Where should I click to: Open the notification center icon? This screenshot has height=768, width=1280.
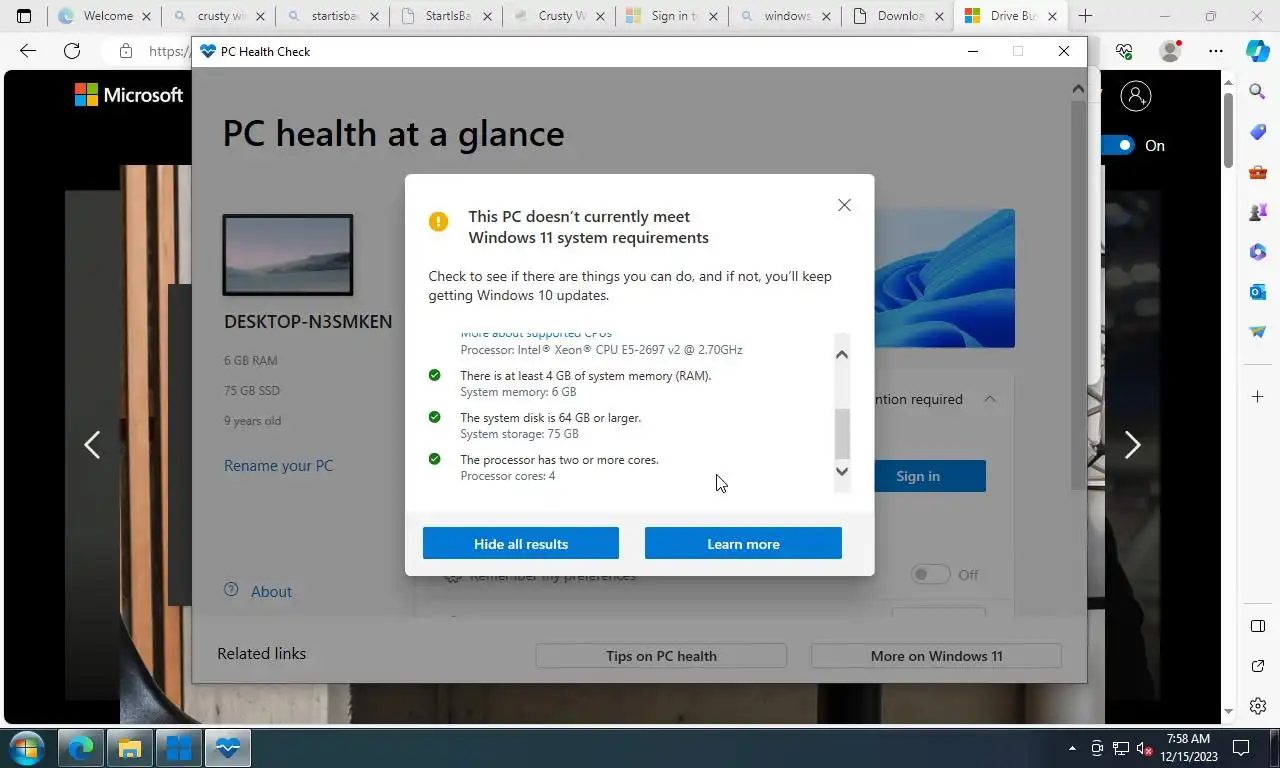coord(1241,748)
